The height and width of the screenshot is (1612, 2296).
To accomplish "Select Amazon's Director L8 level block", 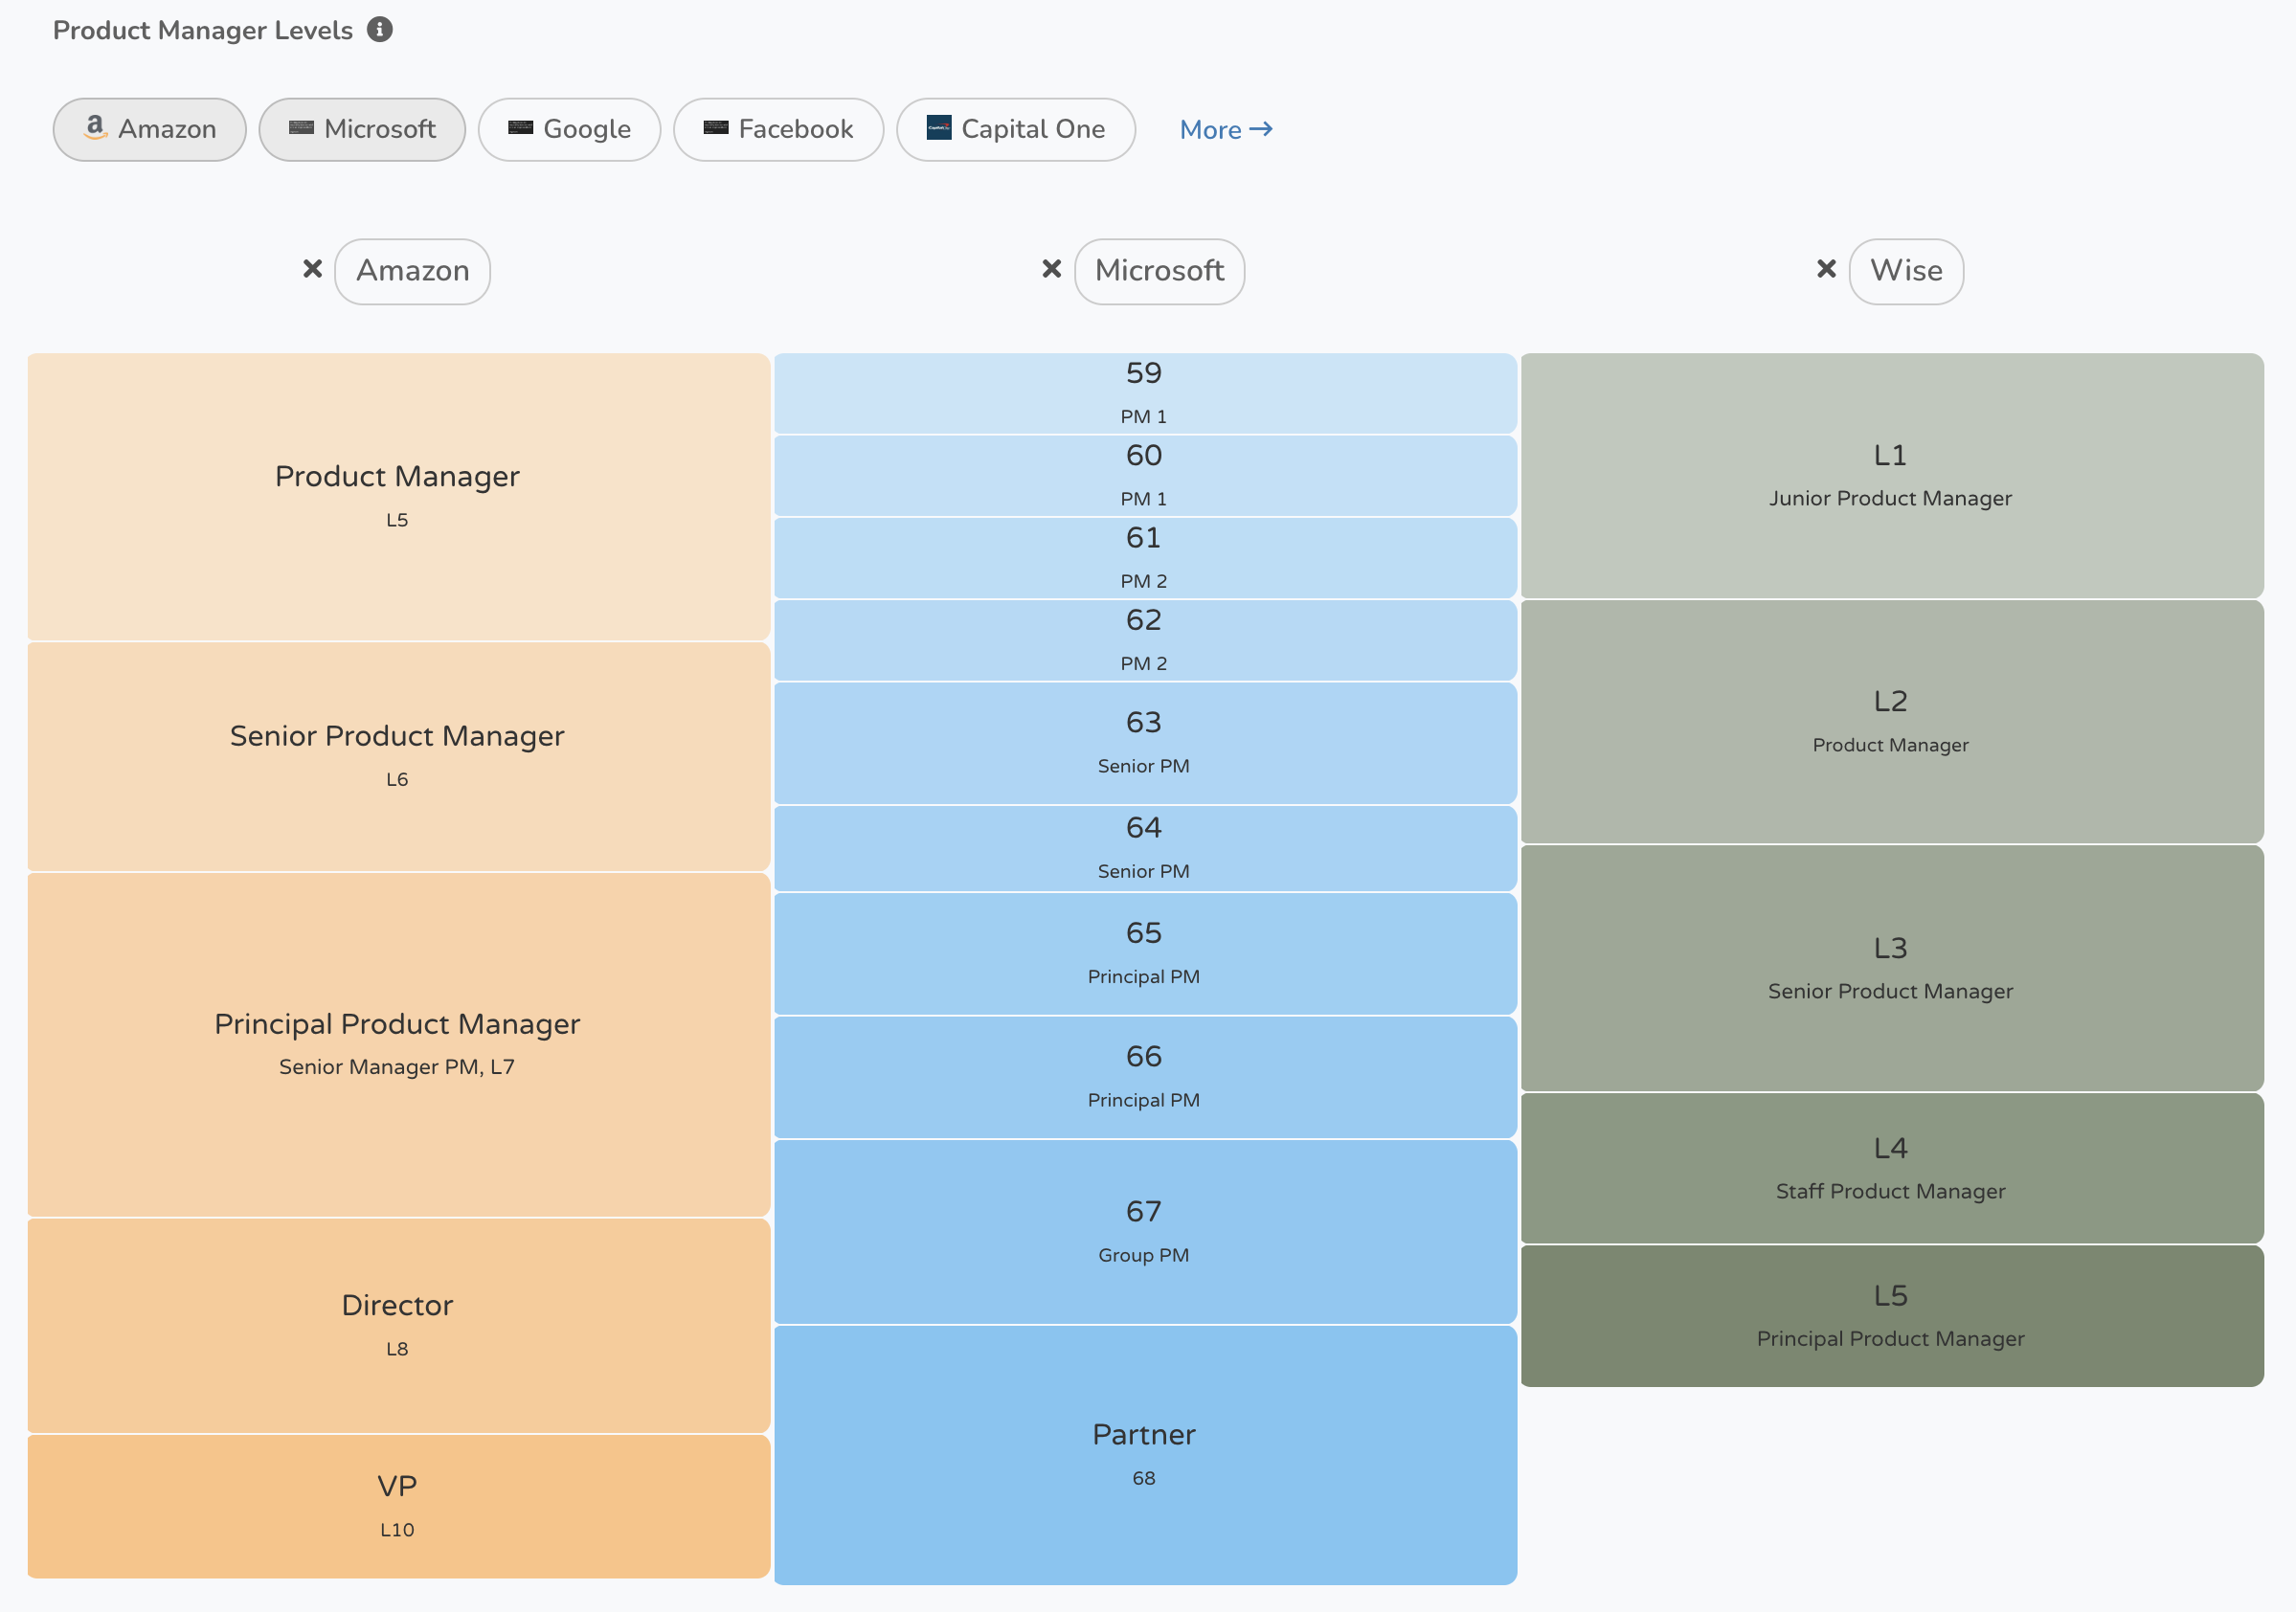I will click(398, 1325).
